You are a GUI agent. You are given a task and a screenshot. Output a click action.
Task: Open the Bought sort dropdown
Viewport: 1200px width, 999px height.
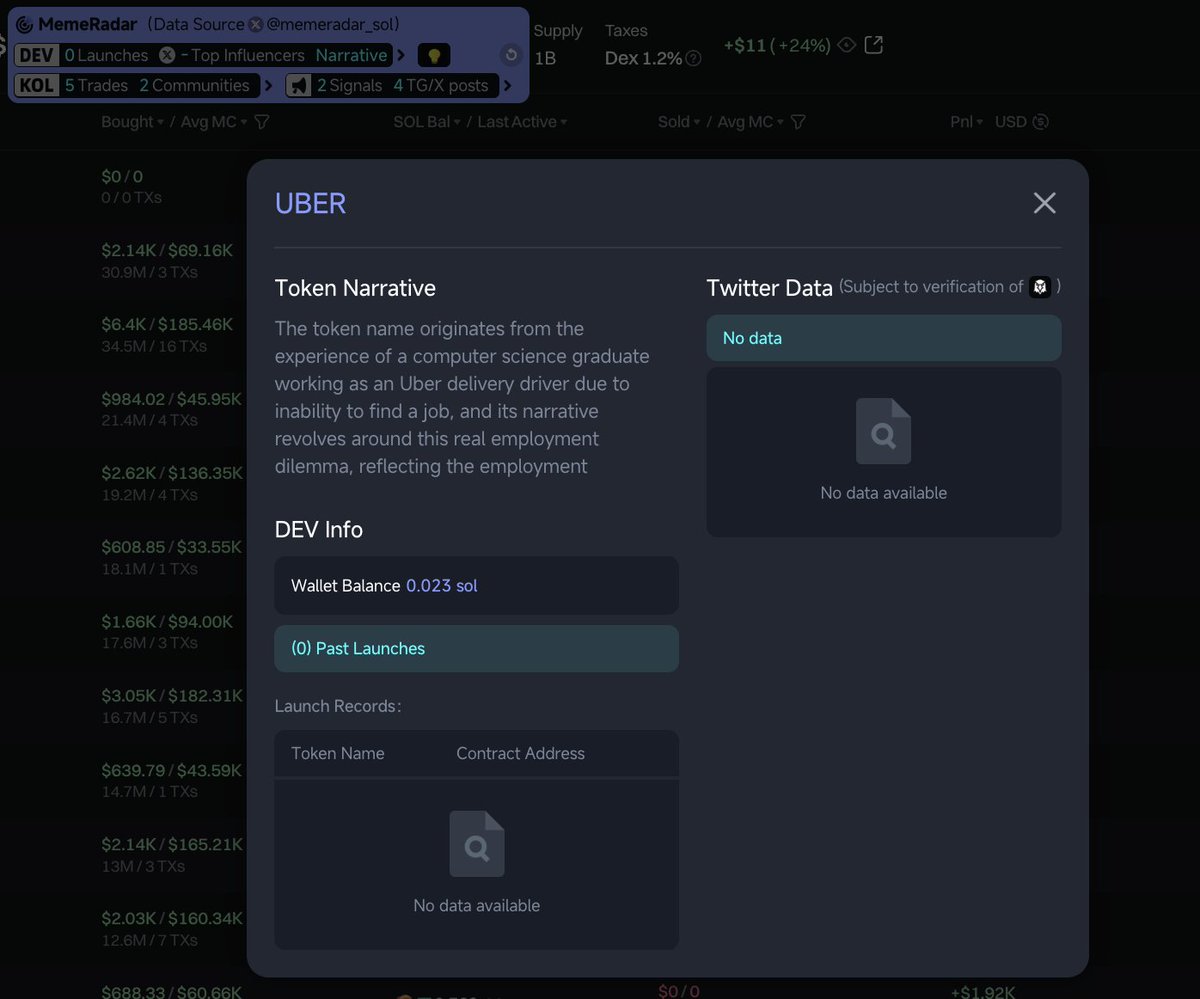click(133, 122)
